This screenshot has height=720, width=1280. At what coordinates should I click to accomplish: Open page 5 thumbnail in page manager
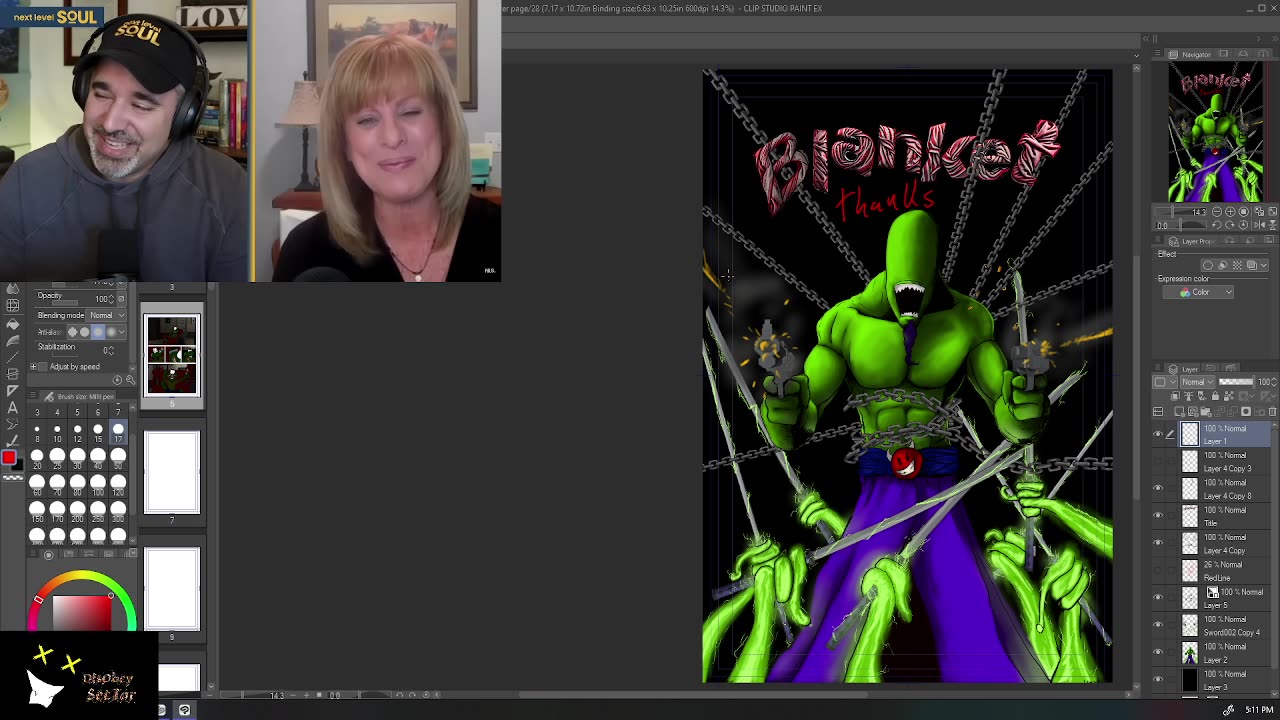tap(172, 355)
